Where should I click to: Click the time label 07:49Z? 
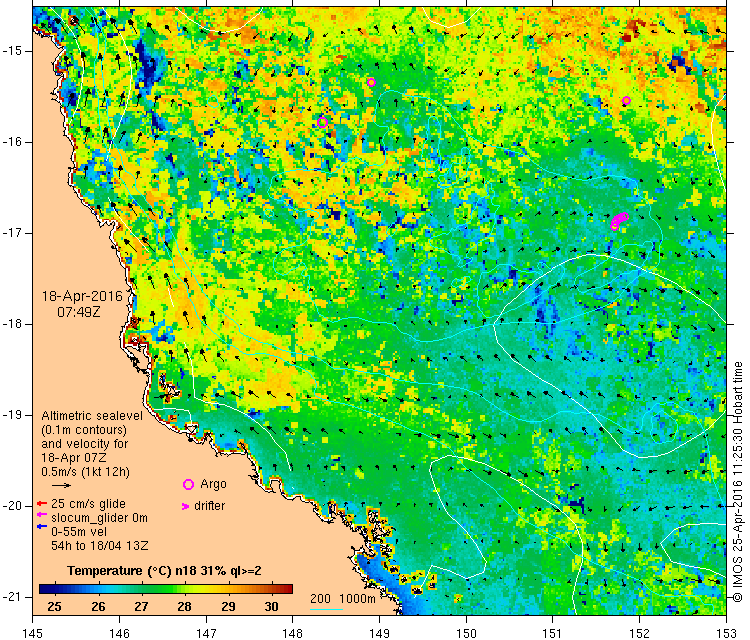(78, 312)
